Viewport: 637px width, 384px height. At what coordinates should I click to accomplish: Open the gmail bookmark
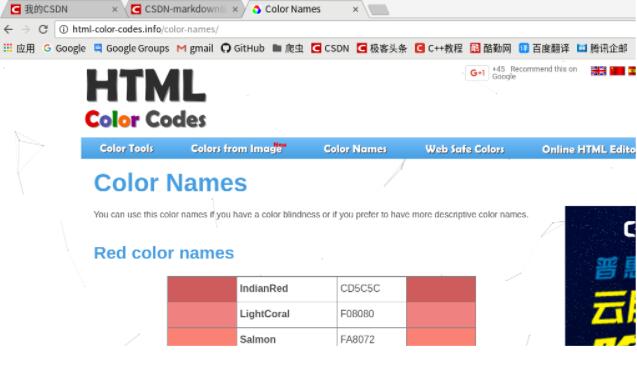pos(195,48)
